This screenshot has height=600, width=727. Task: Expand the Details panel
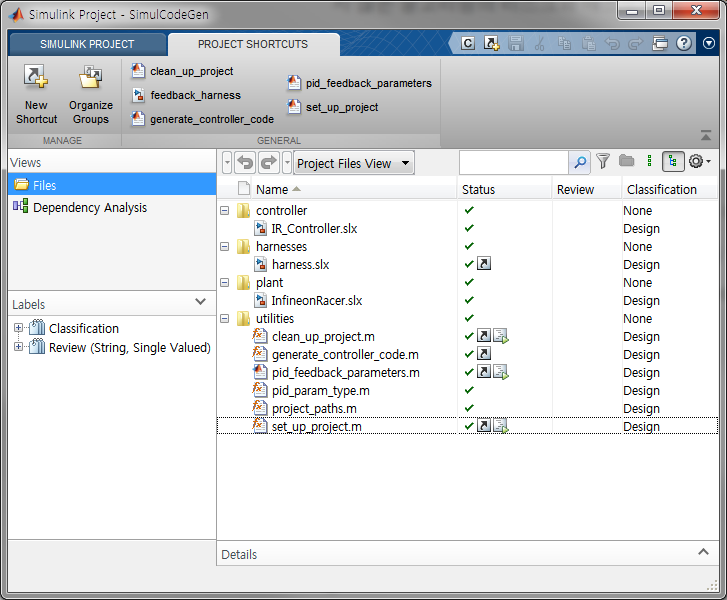click(703, 552)
